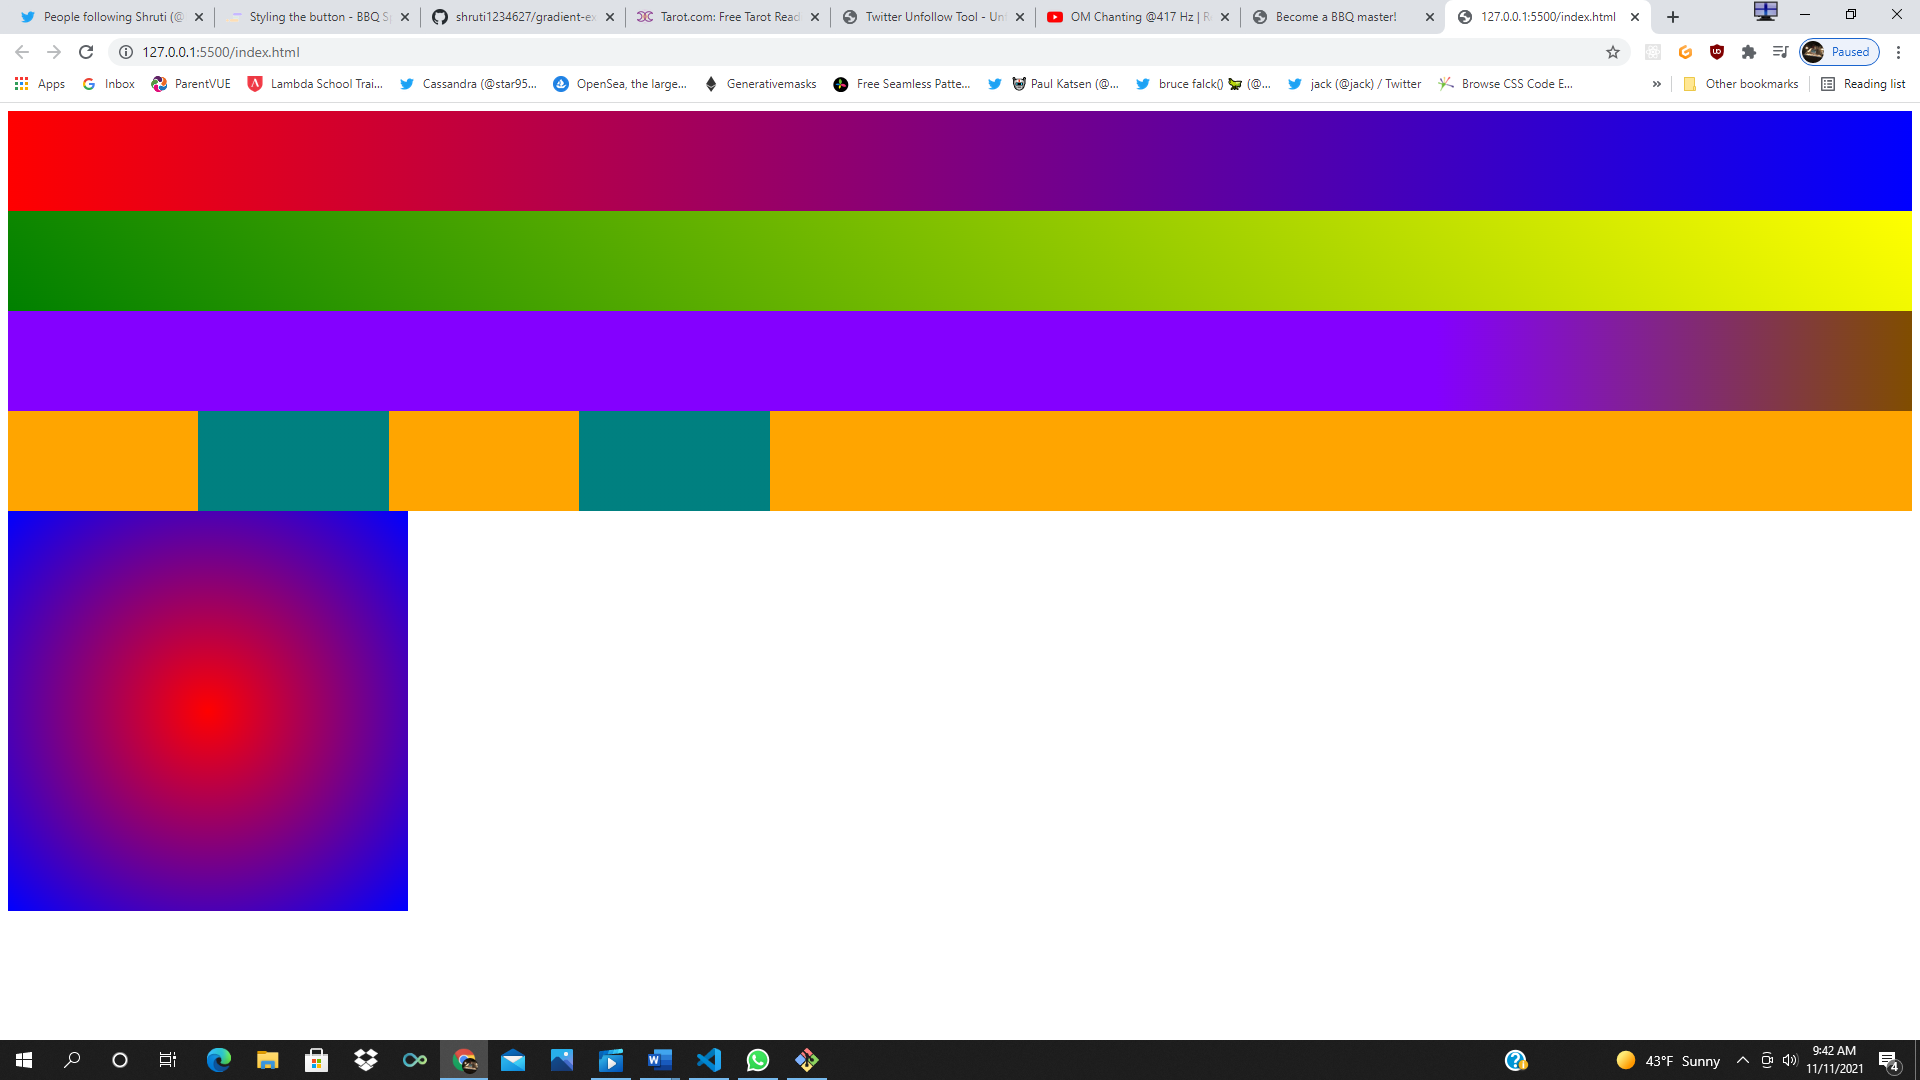This screenshot has width=1920, height=1080.
Task: Open the notification center icon
Action: coord(1889,1060)
